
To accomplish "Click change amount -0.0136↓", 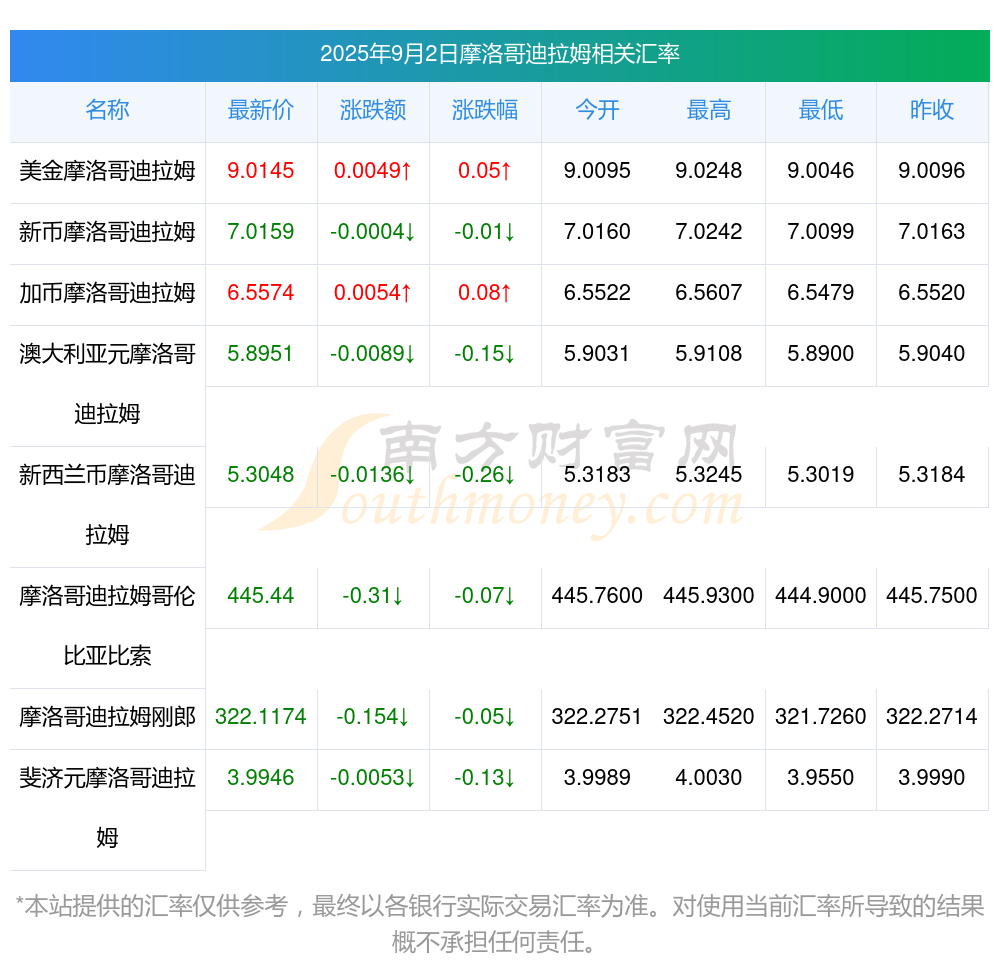I will coord(373,474).
